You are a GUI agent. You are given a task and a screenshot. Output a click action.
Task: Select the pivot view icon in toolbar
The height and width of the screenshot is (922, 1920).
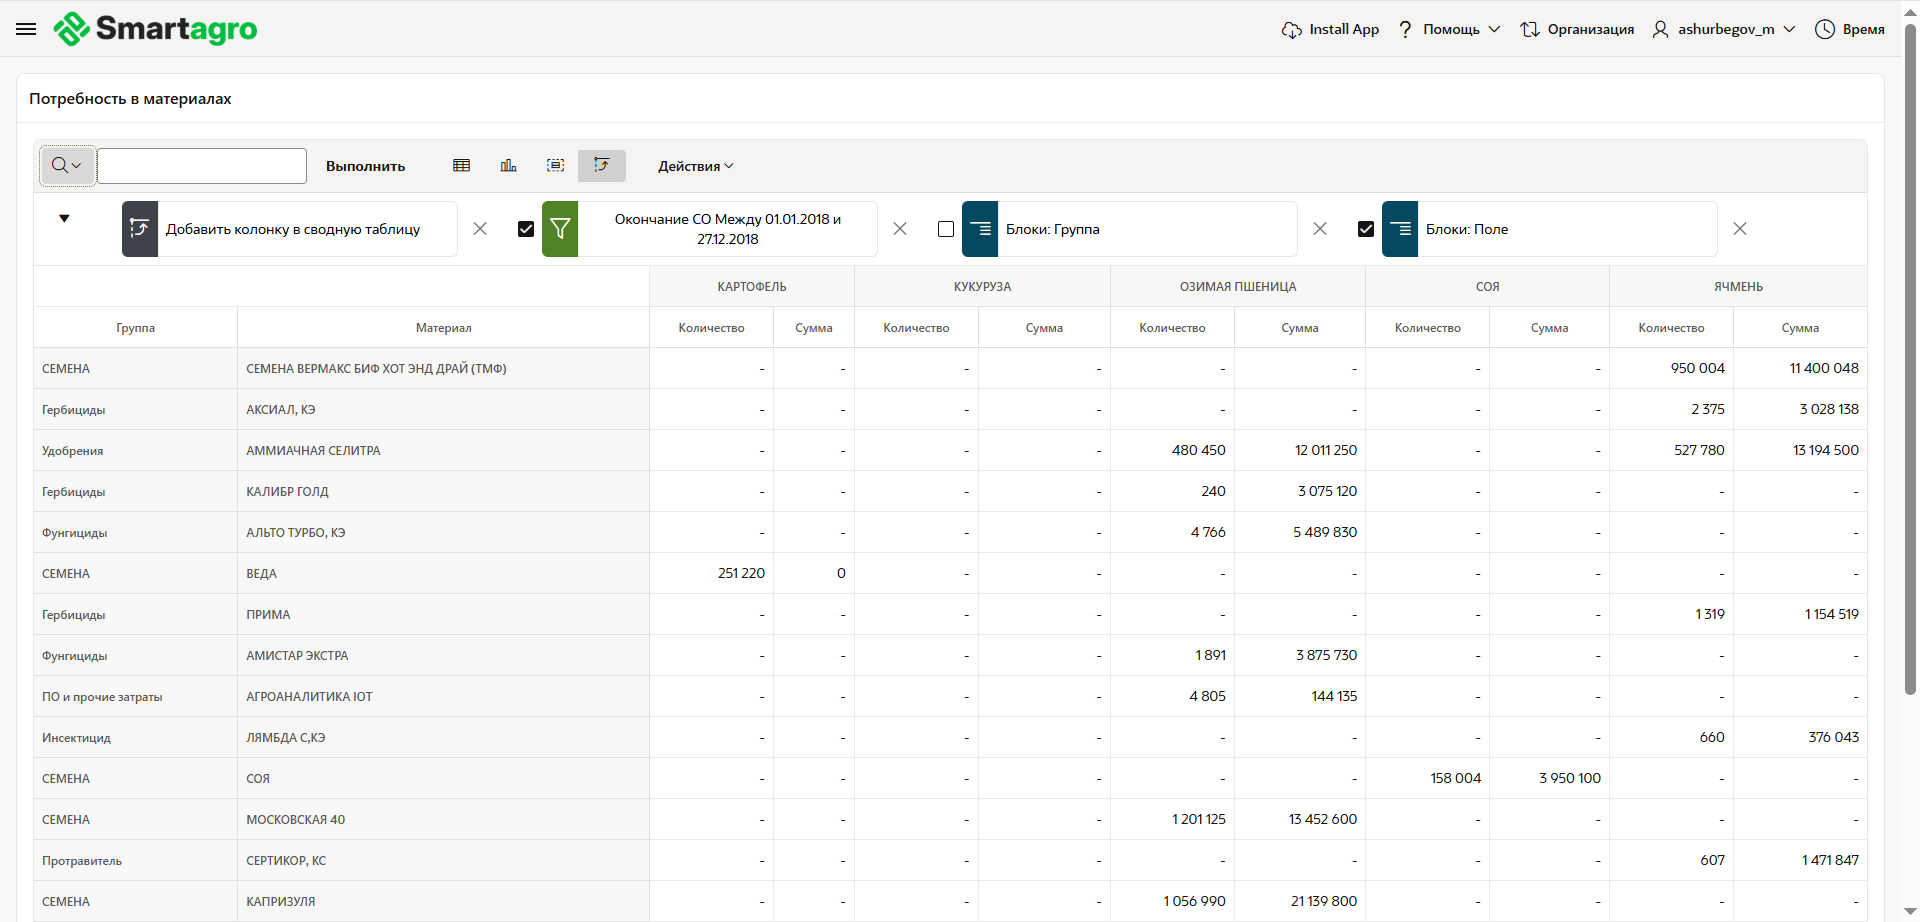click(x=601, y=166)
